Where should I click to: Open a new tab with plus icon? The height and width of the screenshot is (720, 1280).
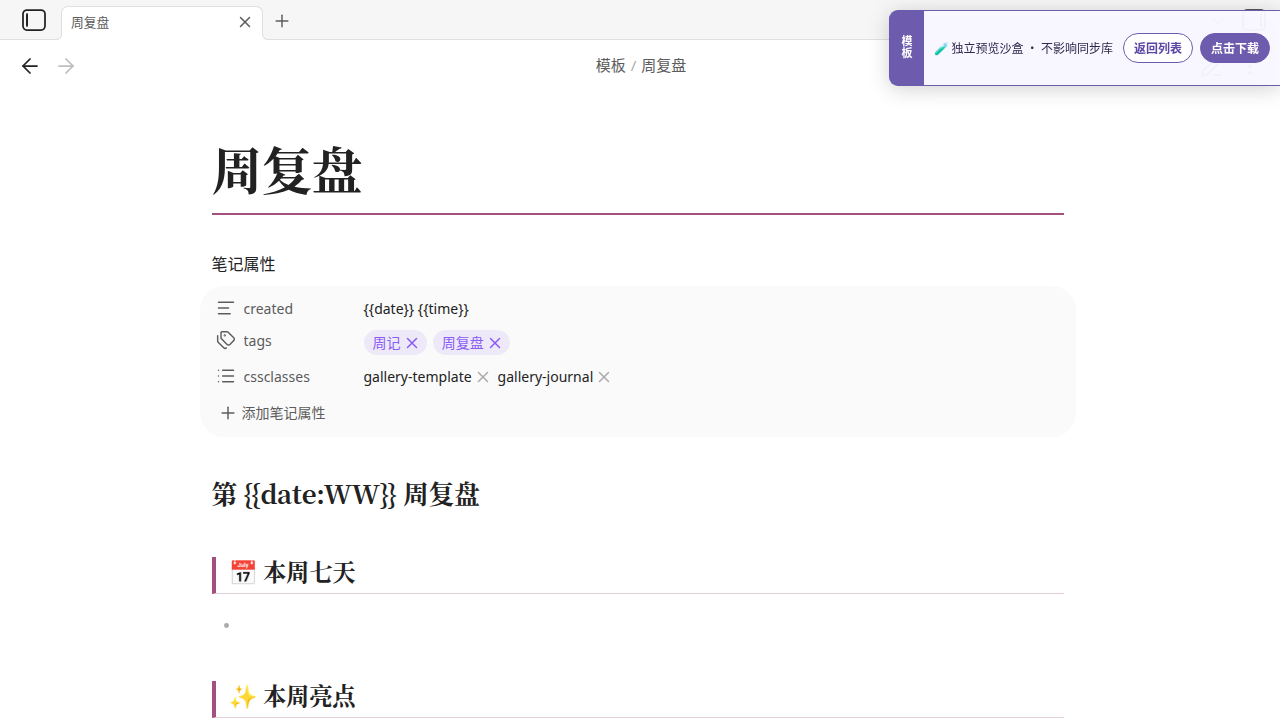[x=282, y=21]
